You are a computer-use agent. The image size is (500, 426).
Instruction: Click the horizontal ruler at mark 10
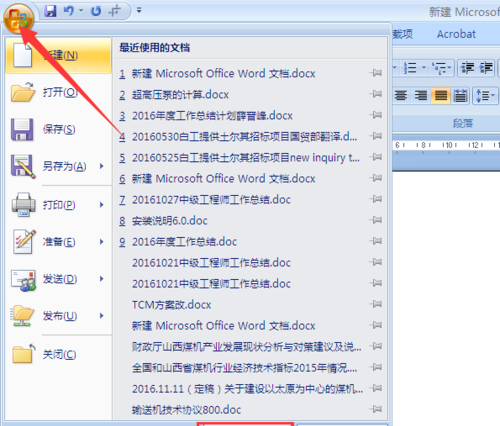click(449, 145)
